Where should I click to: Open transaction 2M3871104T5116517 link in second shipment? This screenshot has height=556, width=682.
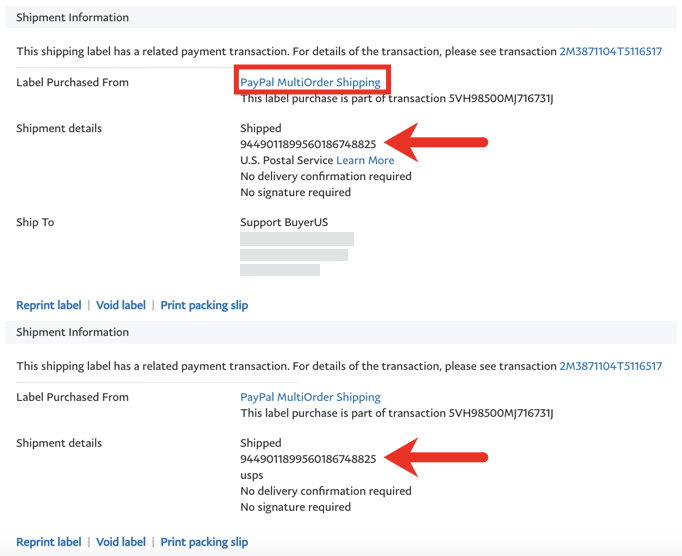click(x=610, y=366)
